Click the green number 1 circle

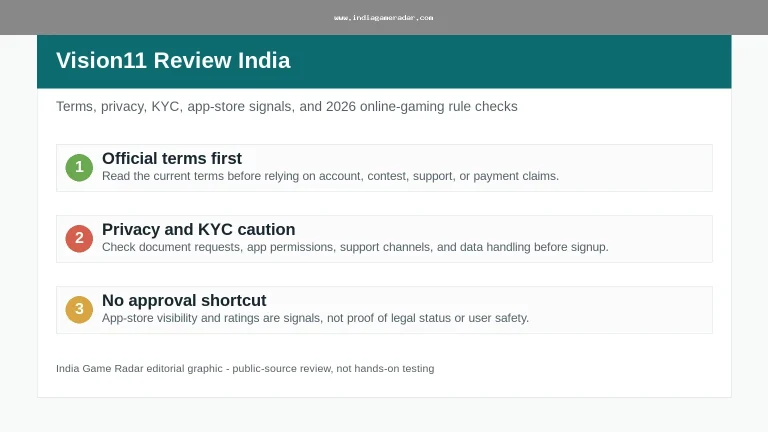(79, 168)
